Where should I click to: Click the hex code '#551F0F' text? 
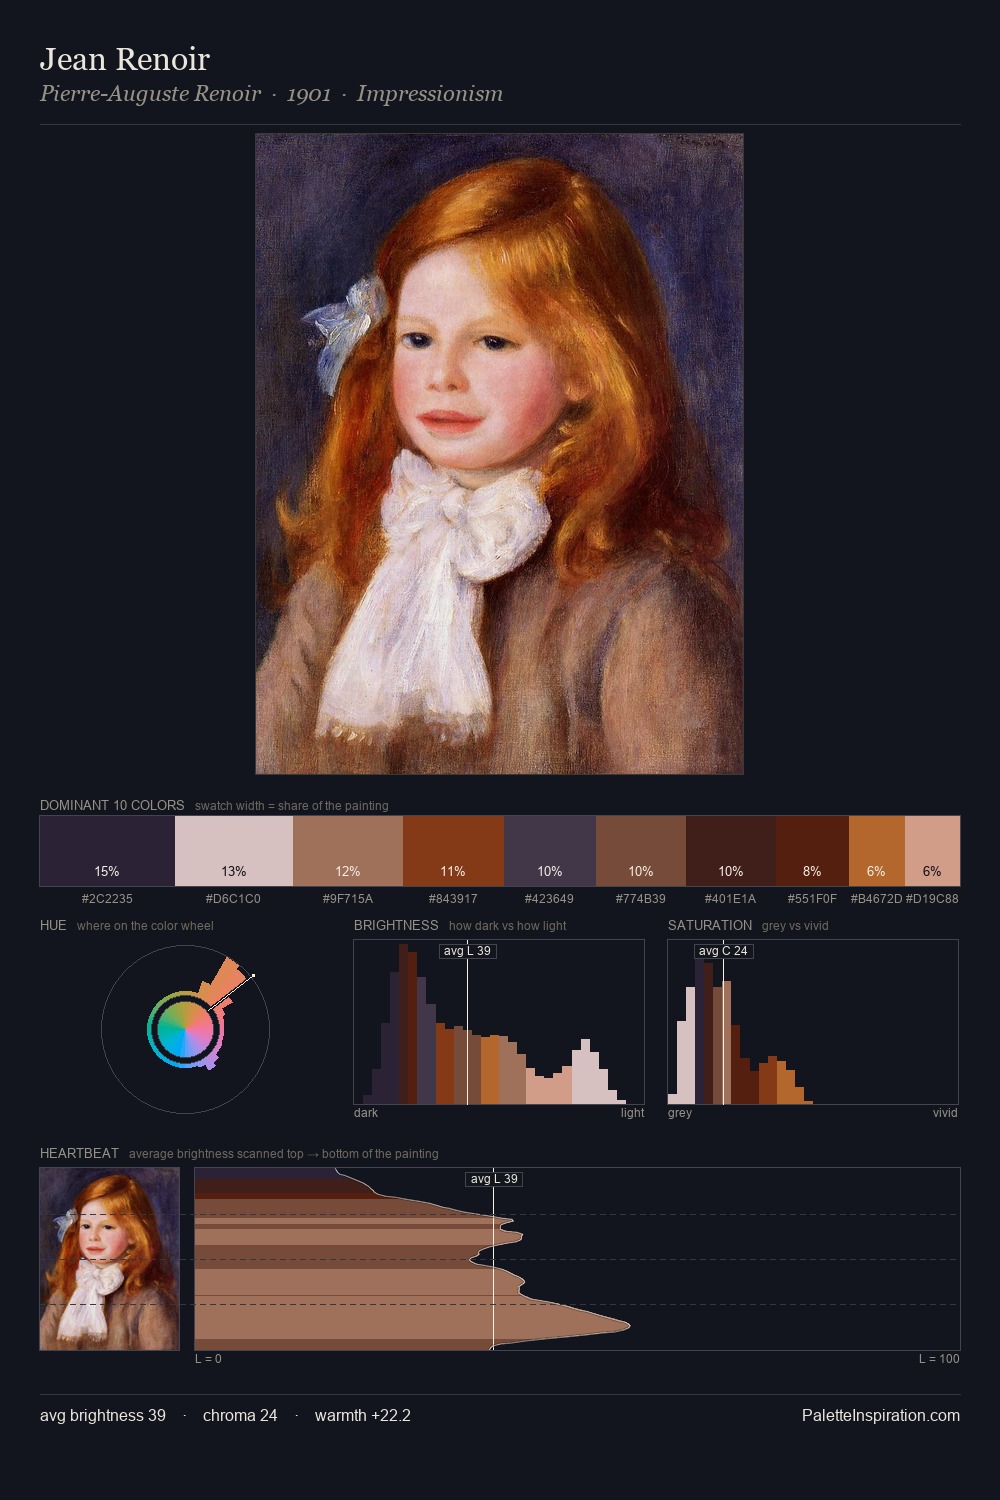tap(812, 899)
